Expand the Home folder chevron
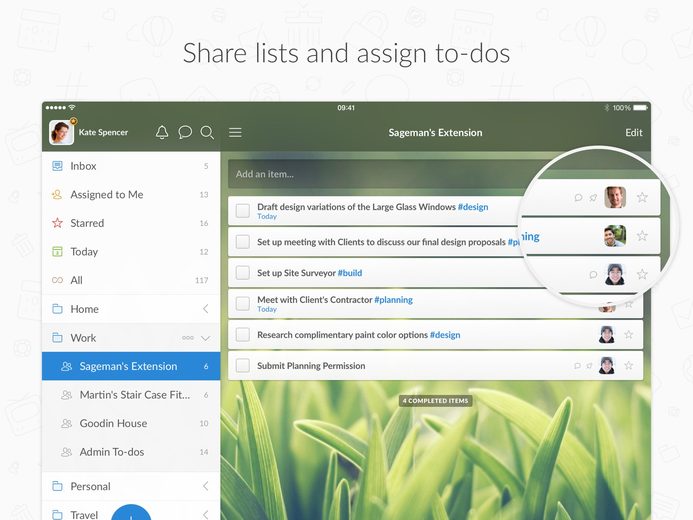Screen dimensions: 693x520 tap(206, 309)
